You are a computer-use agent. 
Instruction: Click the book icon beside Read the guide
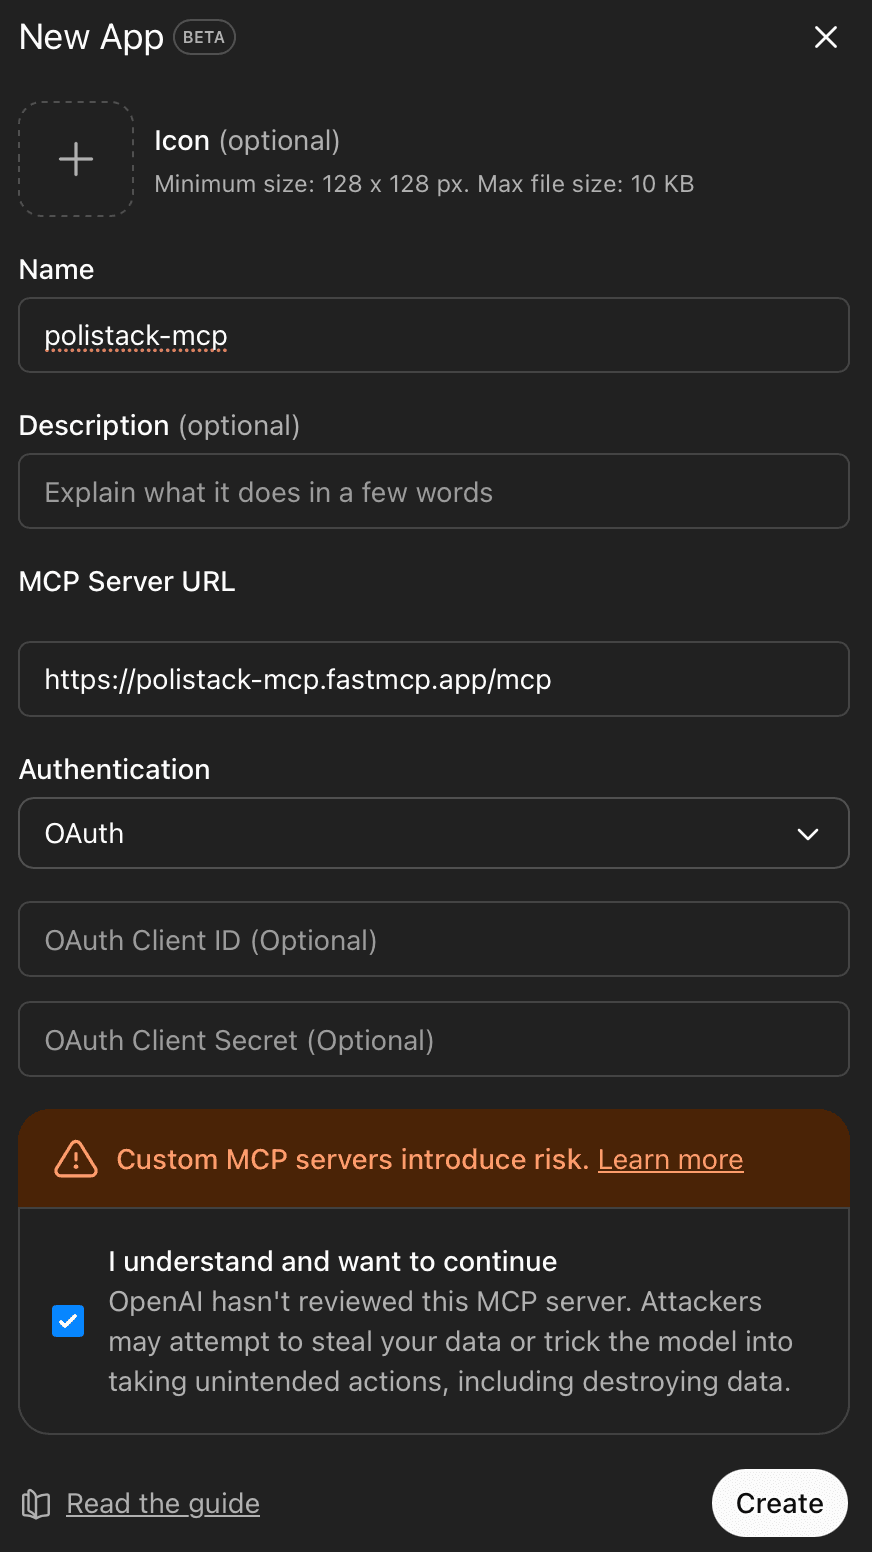coord(35,1503)
